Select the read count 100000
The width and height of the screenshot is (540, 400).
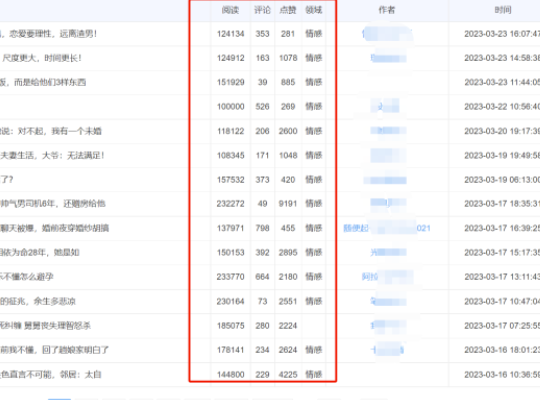(x=230, y=106)
